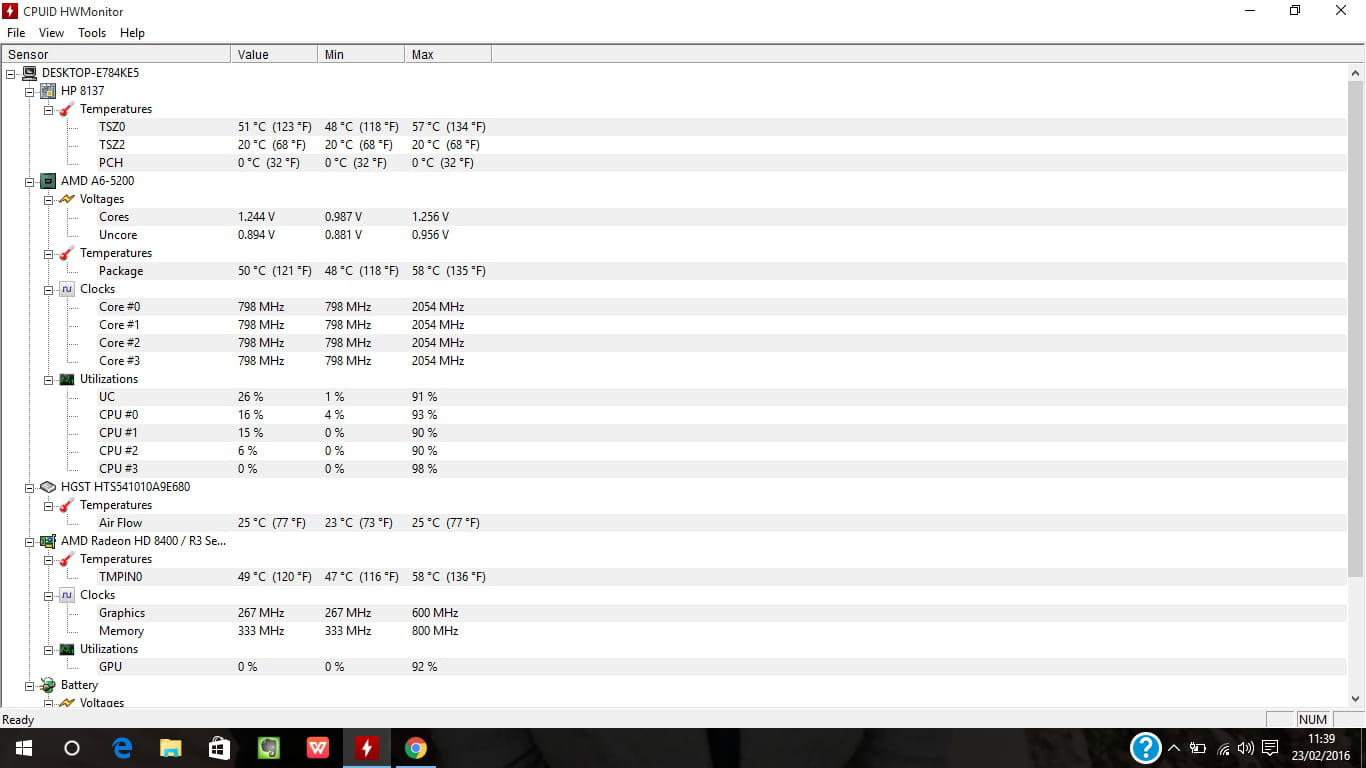Open Google Chrome from the taskbar
The width and height of the screenshot is (1366, 768).
pos(415,748)
